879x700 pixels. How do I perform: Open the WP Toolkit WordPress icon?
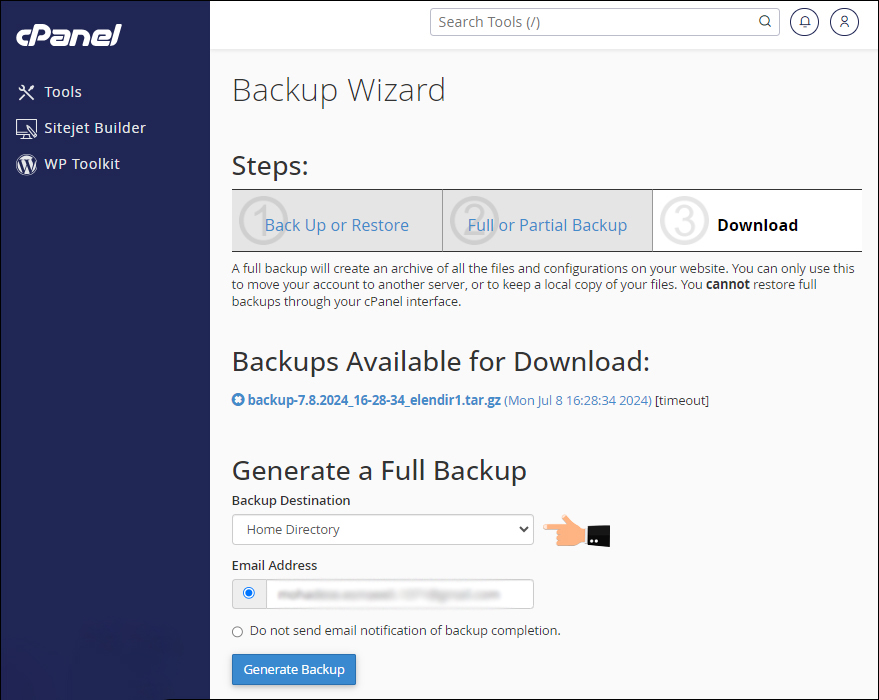(x=26, y=165)
